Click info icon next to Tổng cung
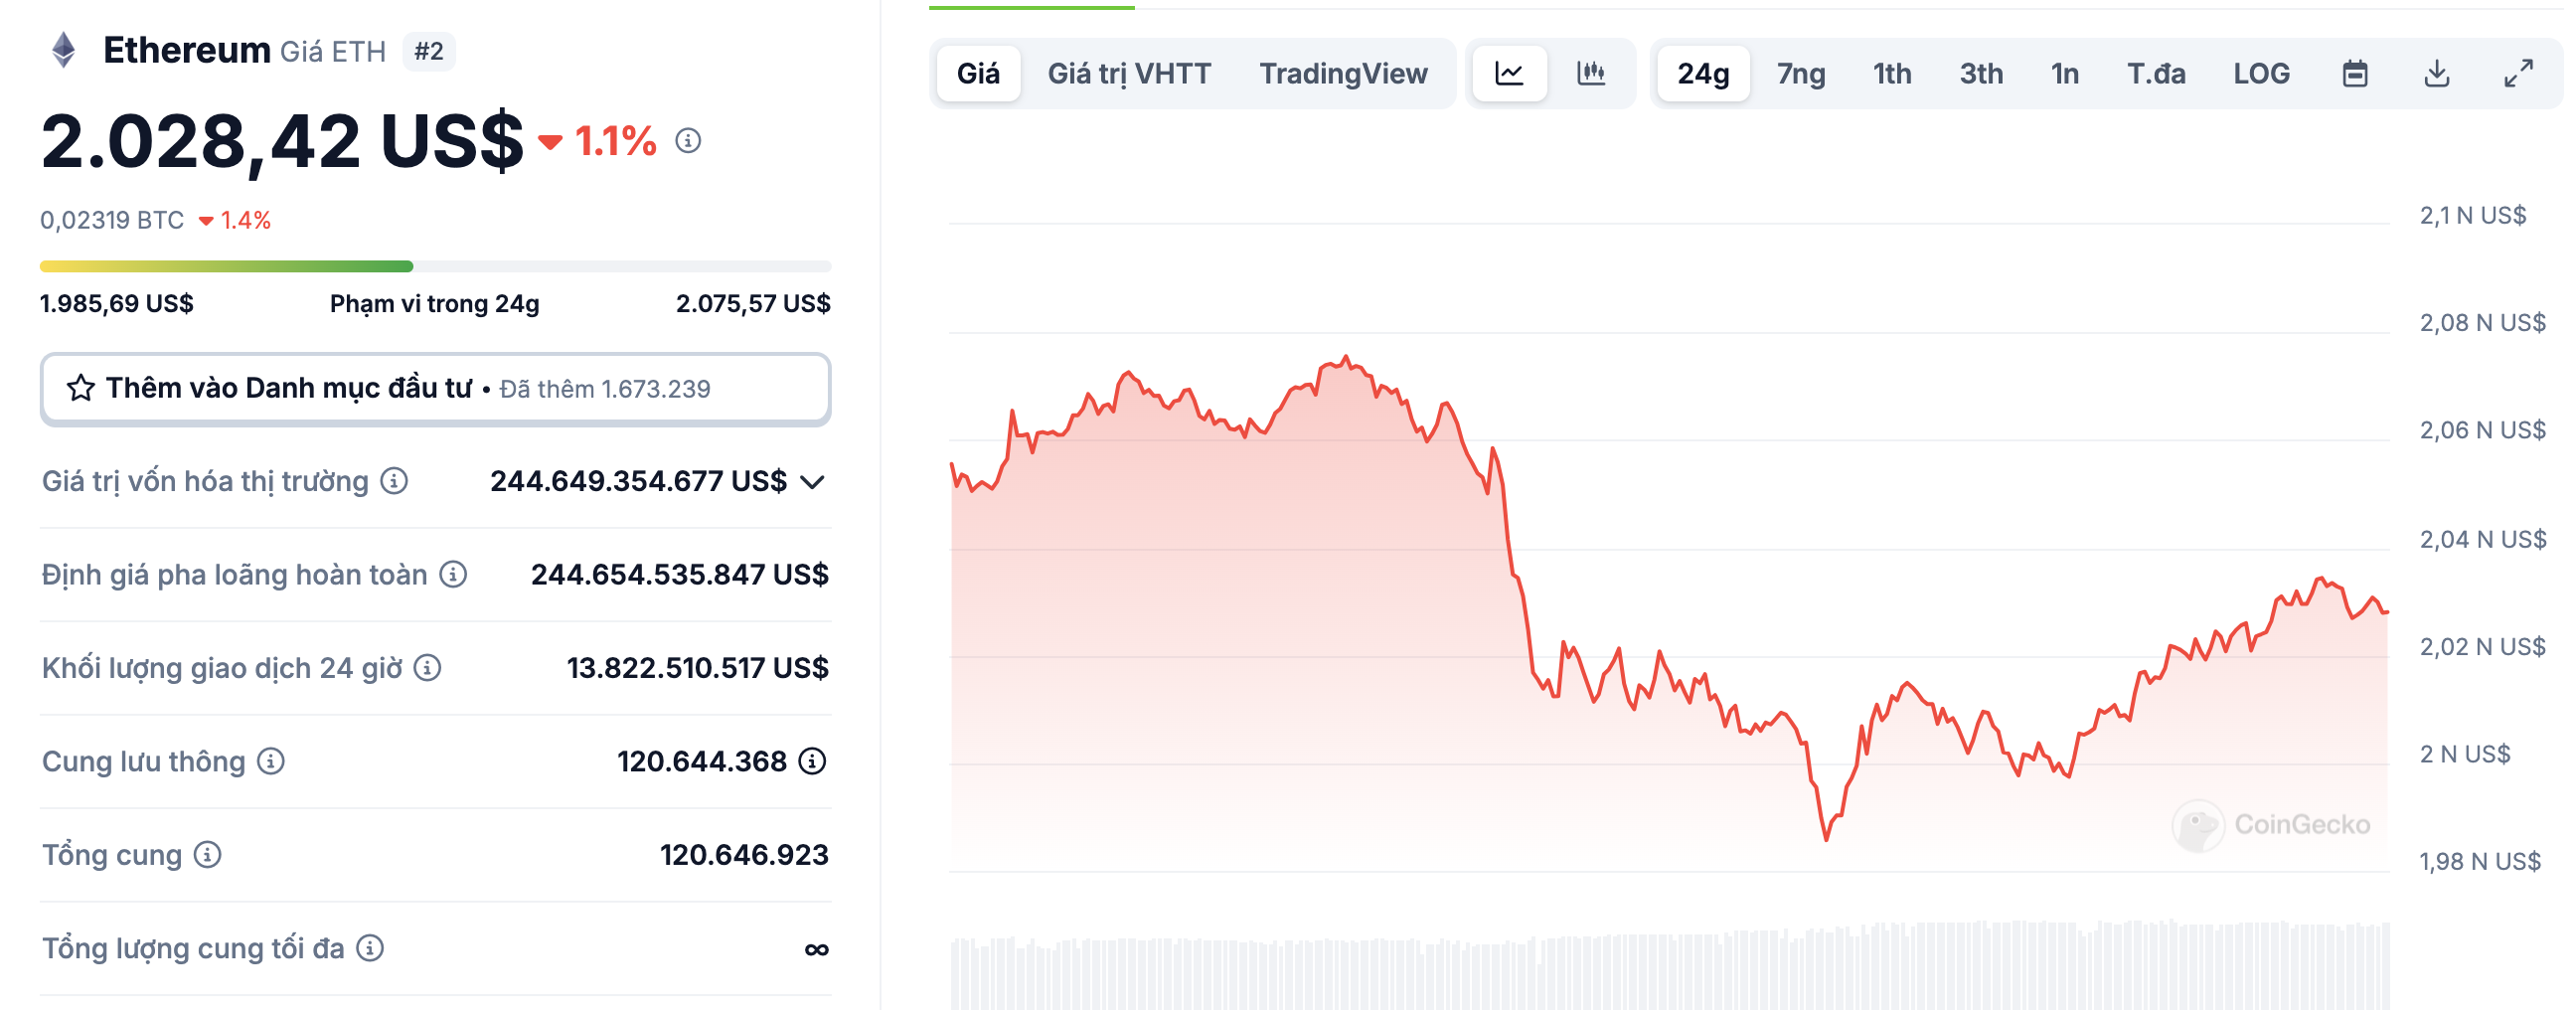Screen dimensions: 2576x1010 [206, 855]
